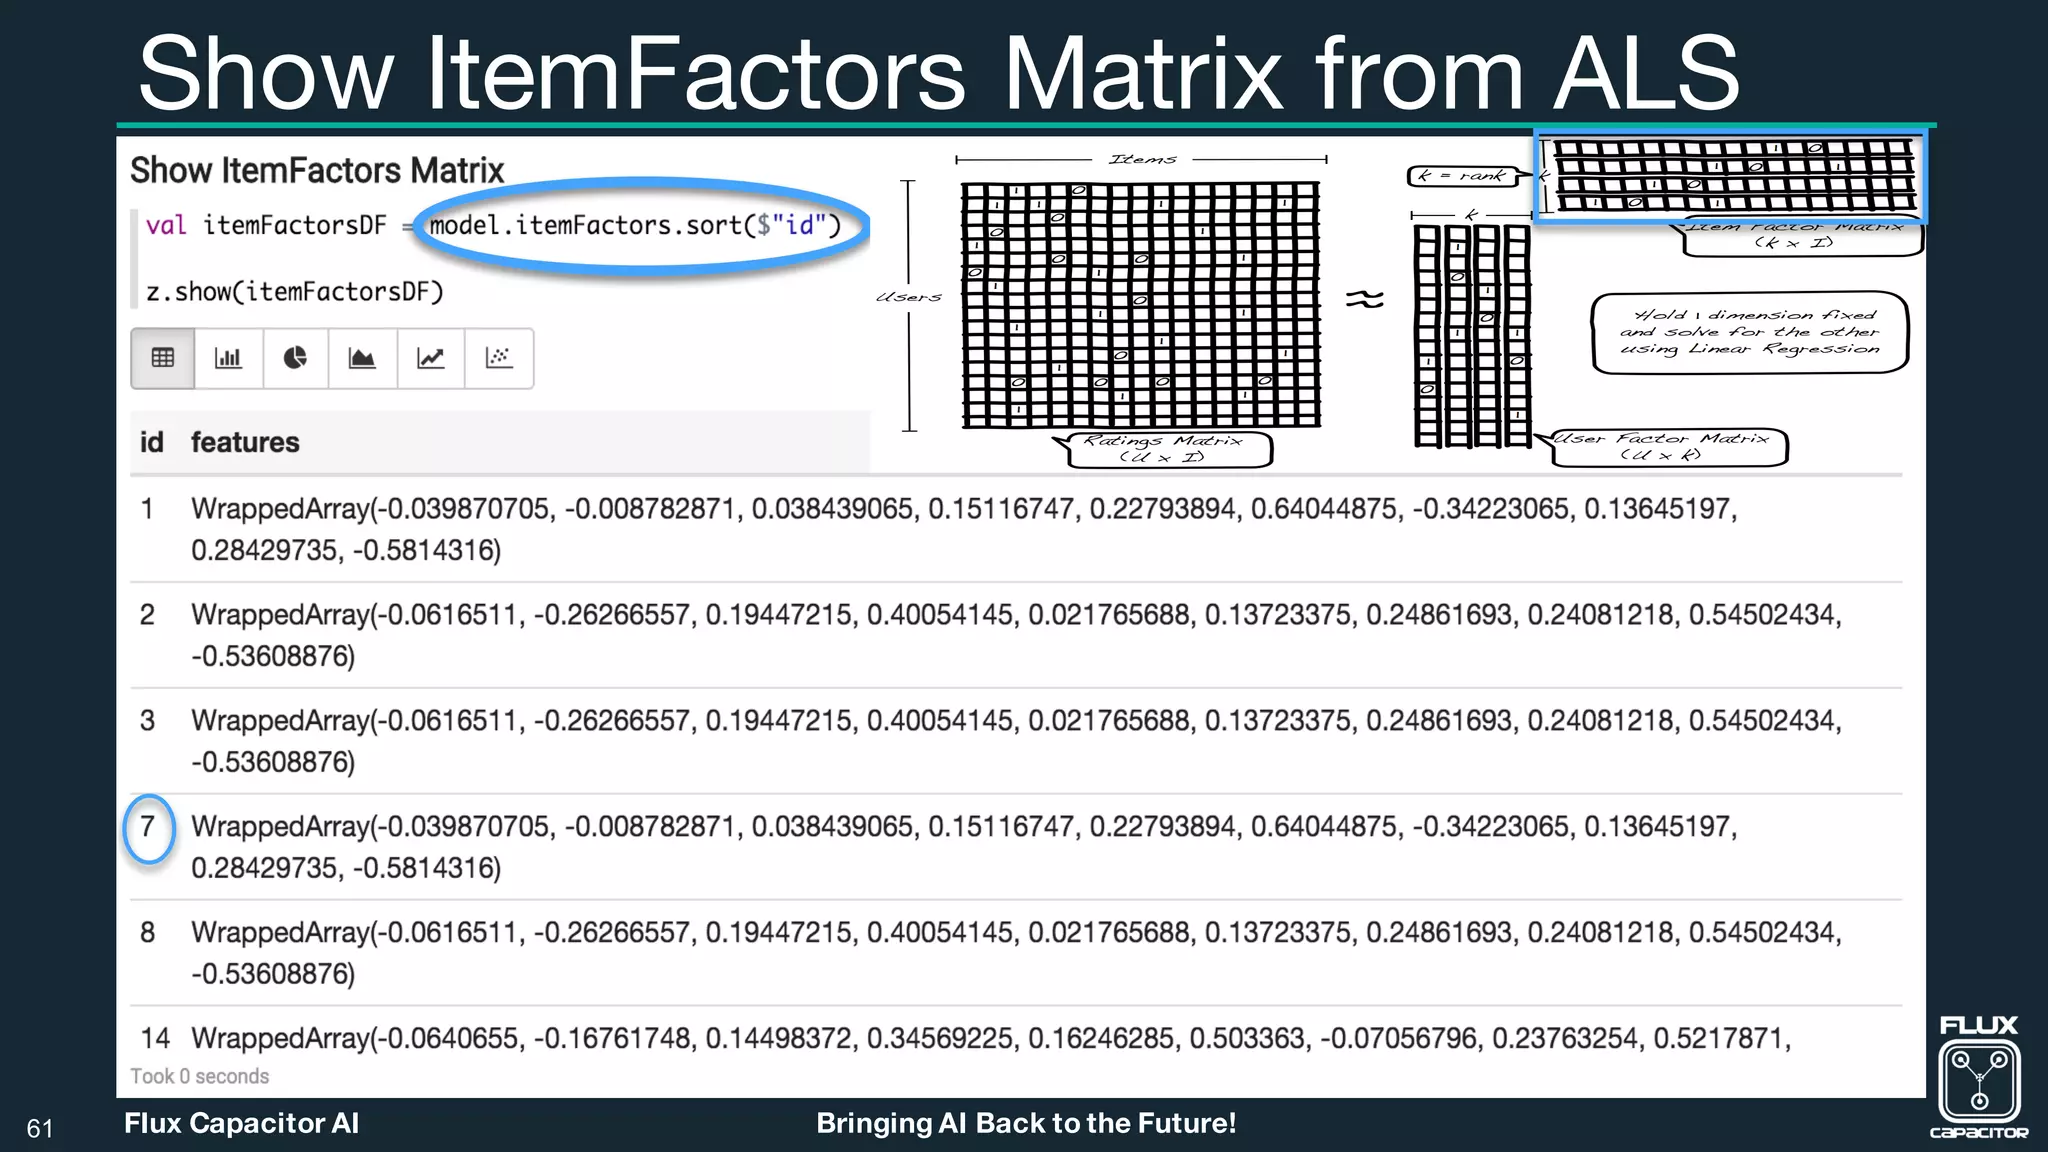
Task: Select the table view icon
Action: coord(163,358)
